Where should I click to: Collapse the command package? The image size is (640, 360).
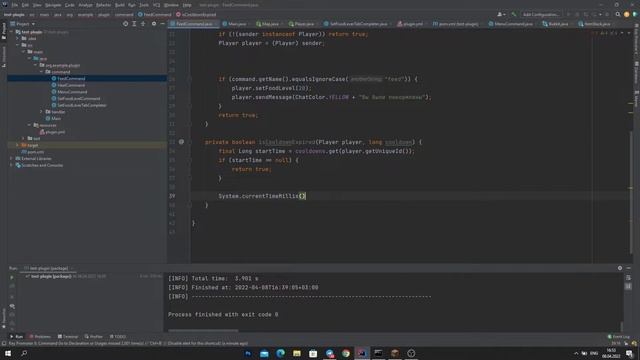(x=41, y=72)
